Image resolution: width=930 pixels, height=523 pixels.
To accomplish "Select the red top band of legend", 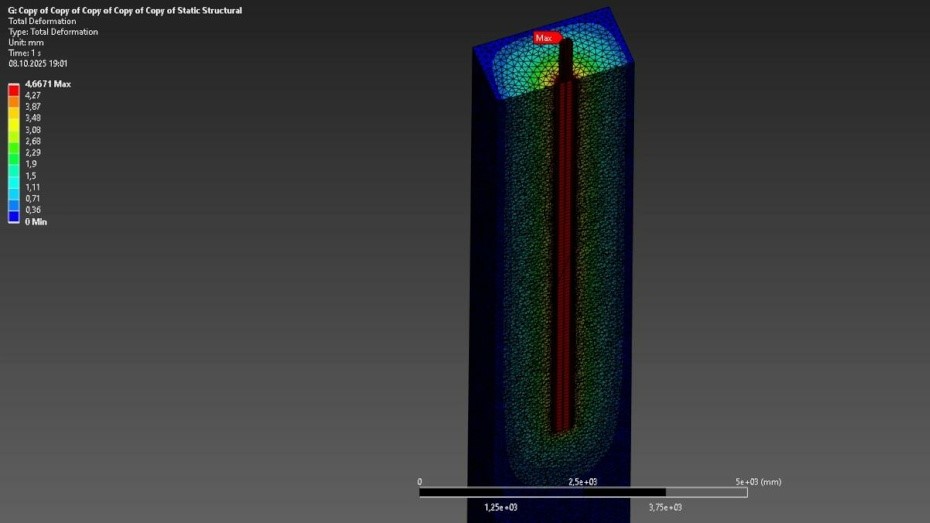I will 14,90.
